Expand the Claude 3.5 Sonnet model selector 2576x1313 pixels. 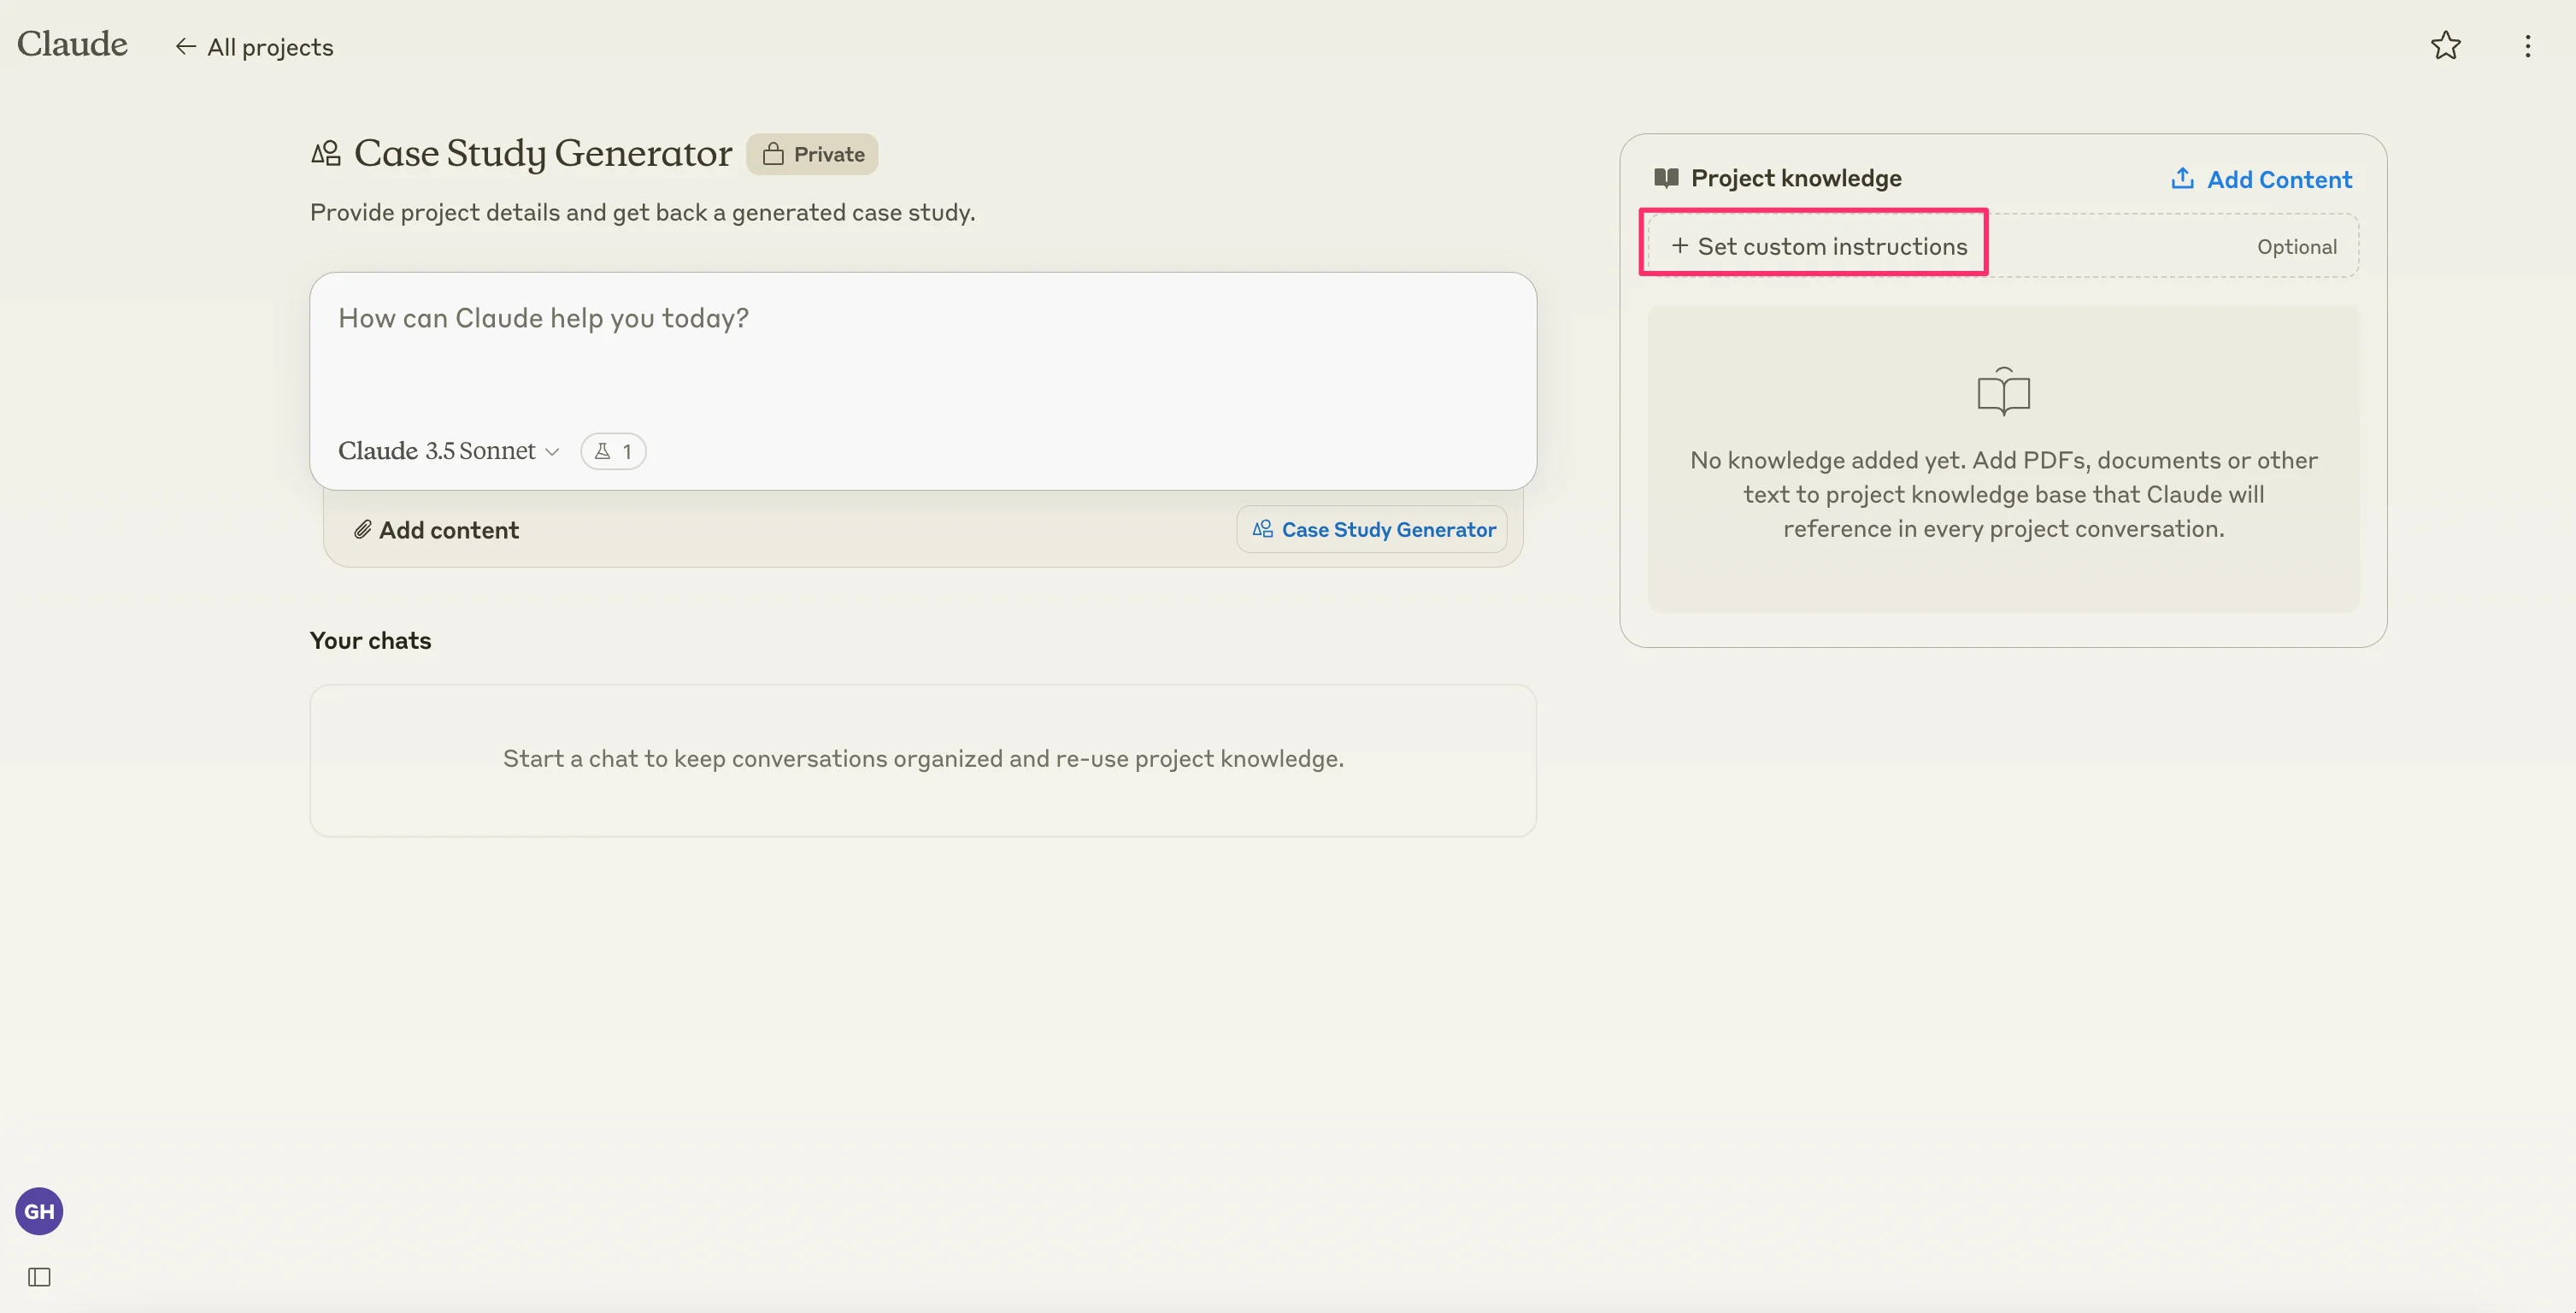click(448, 451)
